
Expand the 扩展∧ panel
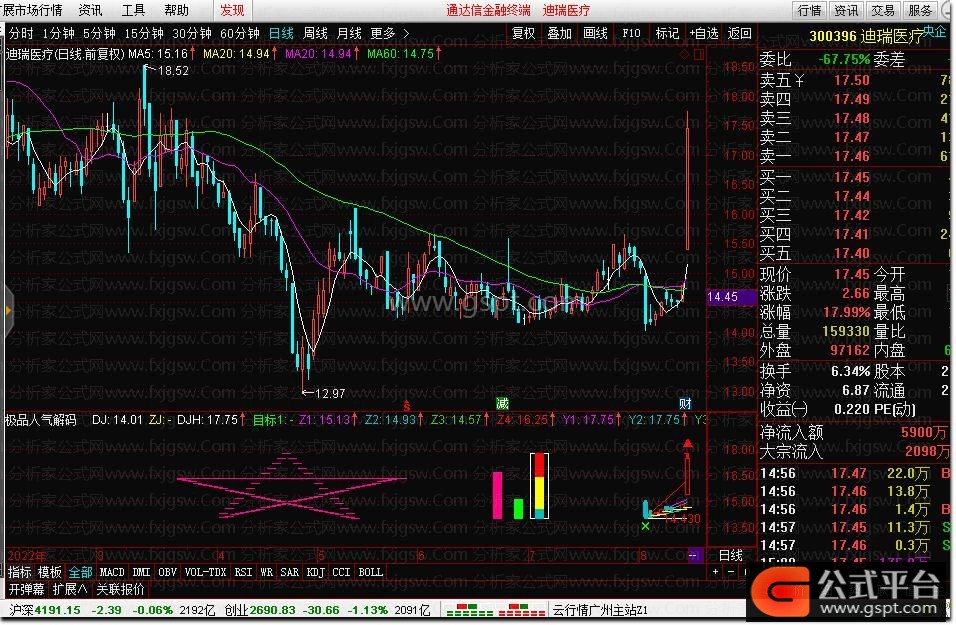click(x=70, y=589)
